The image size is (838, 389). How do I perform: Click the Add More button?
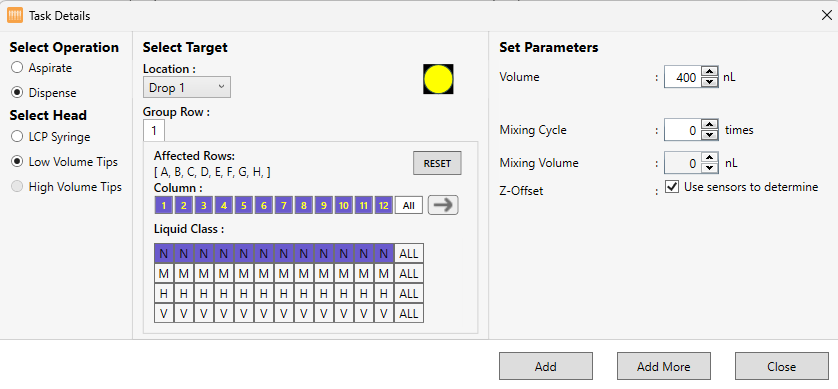664,367
